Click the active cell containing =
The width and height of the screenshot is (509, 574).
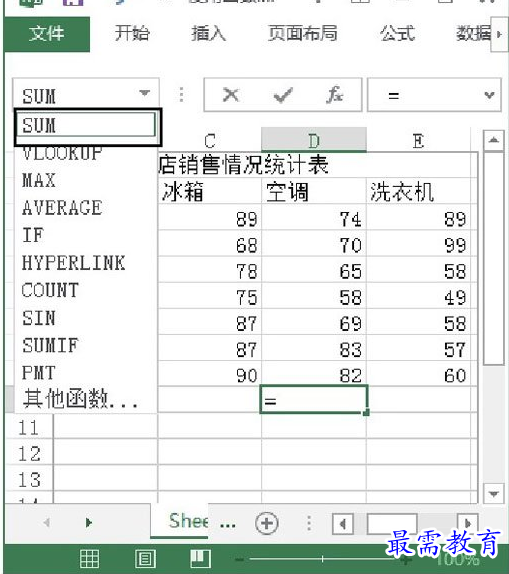tap(314, 400)
